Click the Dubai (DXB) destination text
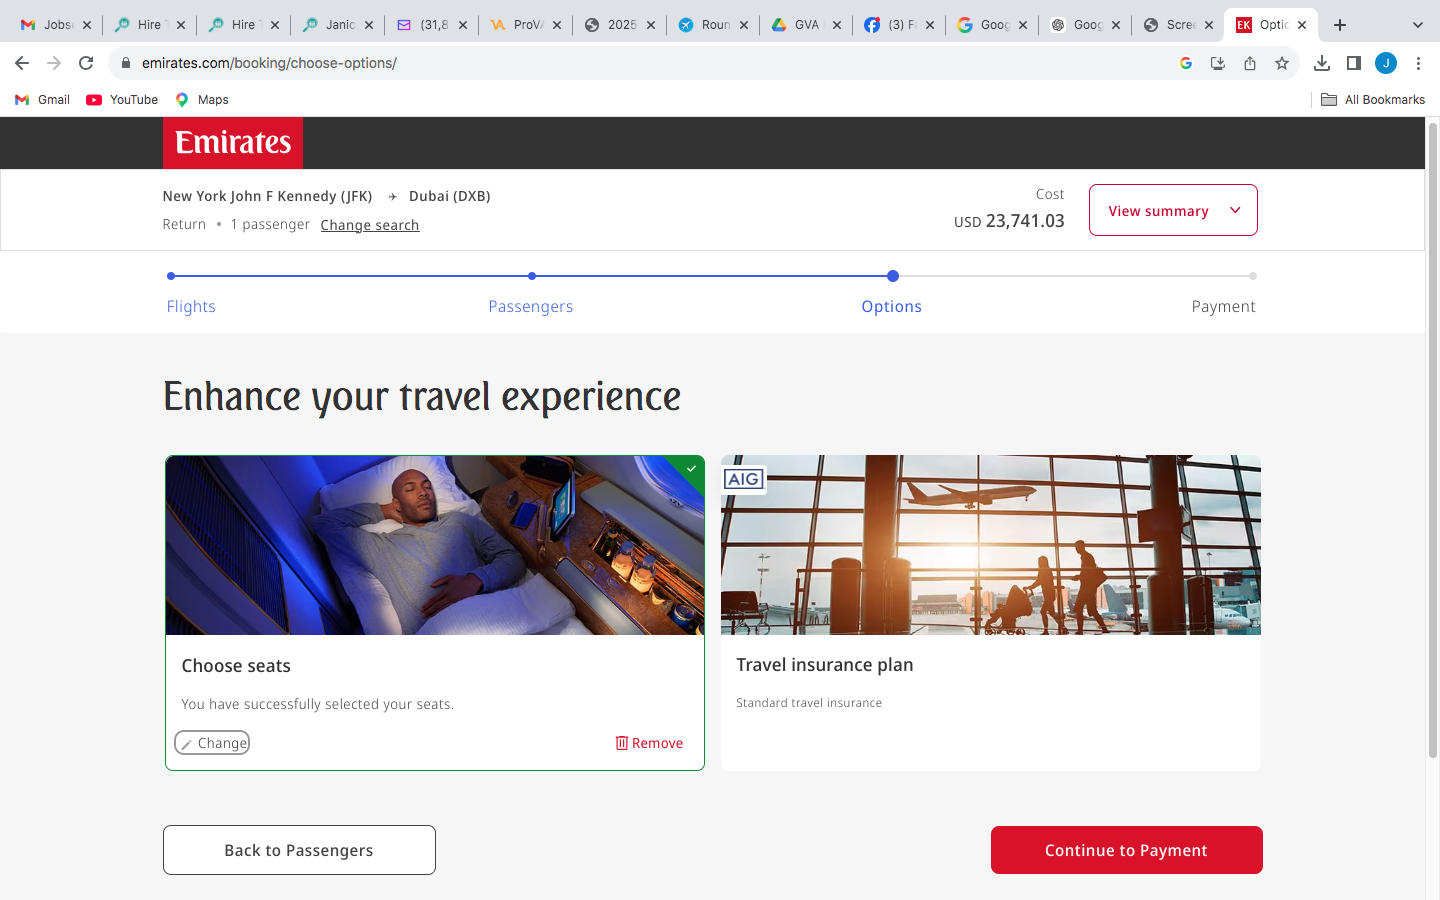Viewport: 1440px width, 900px height. click(x=450, y=196)
